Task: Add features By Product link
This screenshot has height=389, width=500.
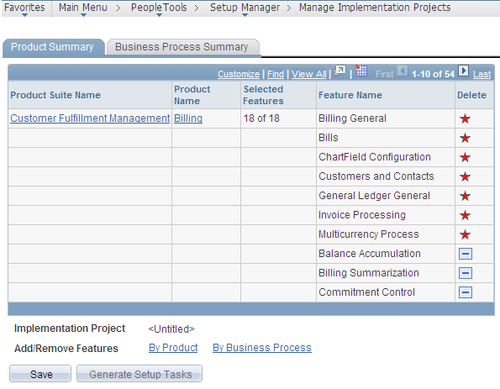Action: pos(173,348)
